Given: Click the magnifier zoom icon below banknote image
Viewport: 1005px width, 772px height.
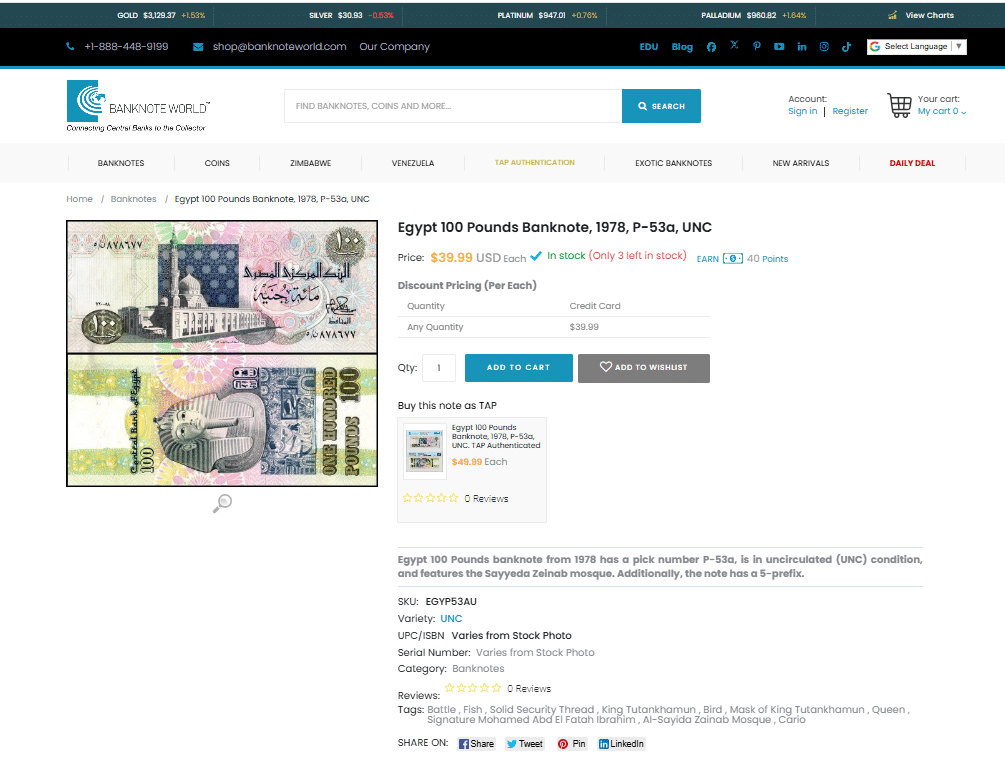Looking at the screenshot, I should click(222, 503).
